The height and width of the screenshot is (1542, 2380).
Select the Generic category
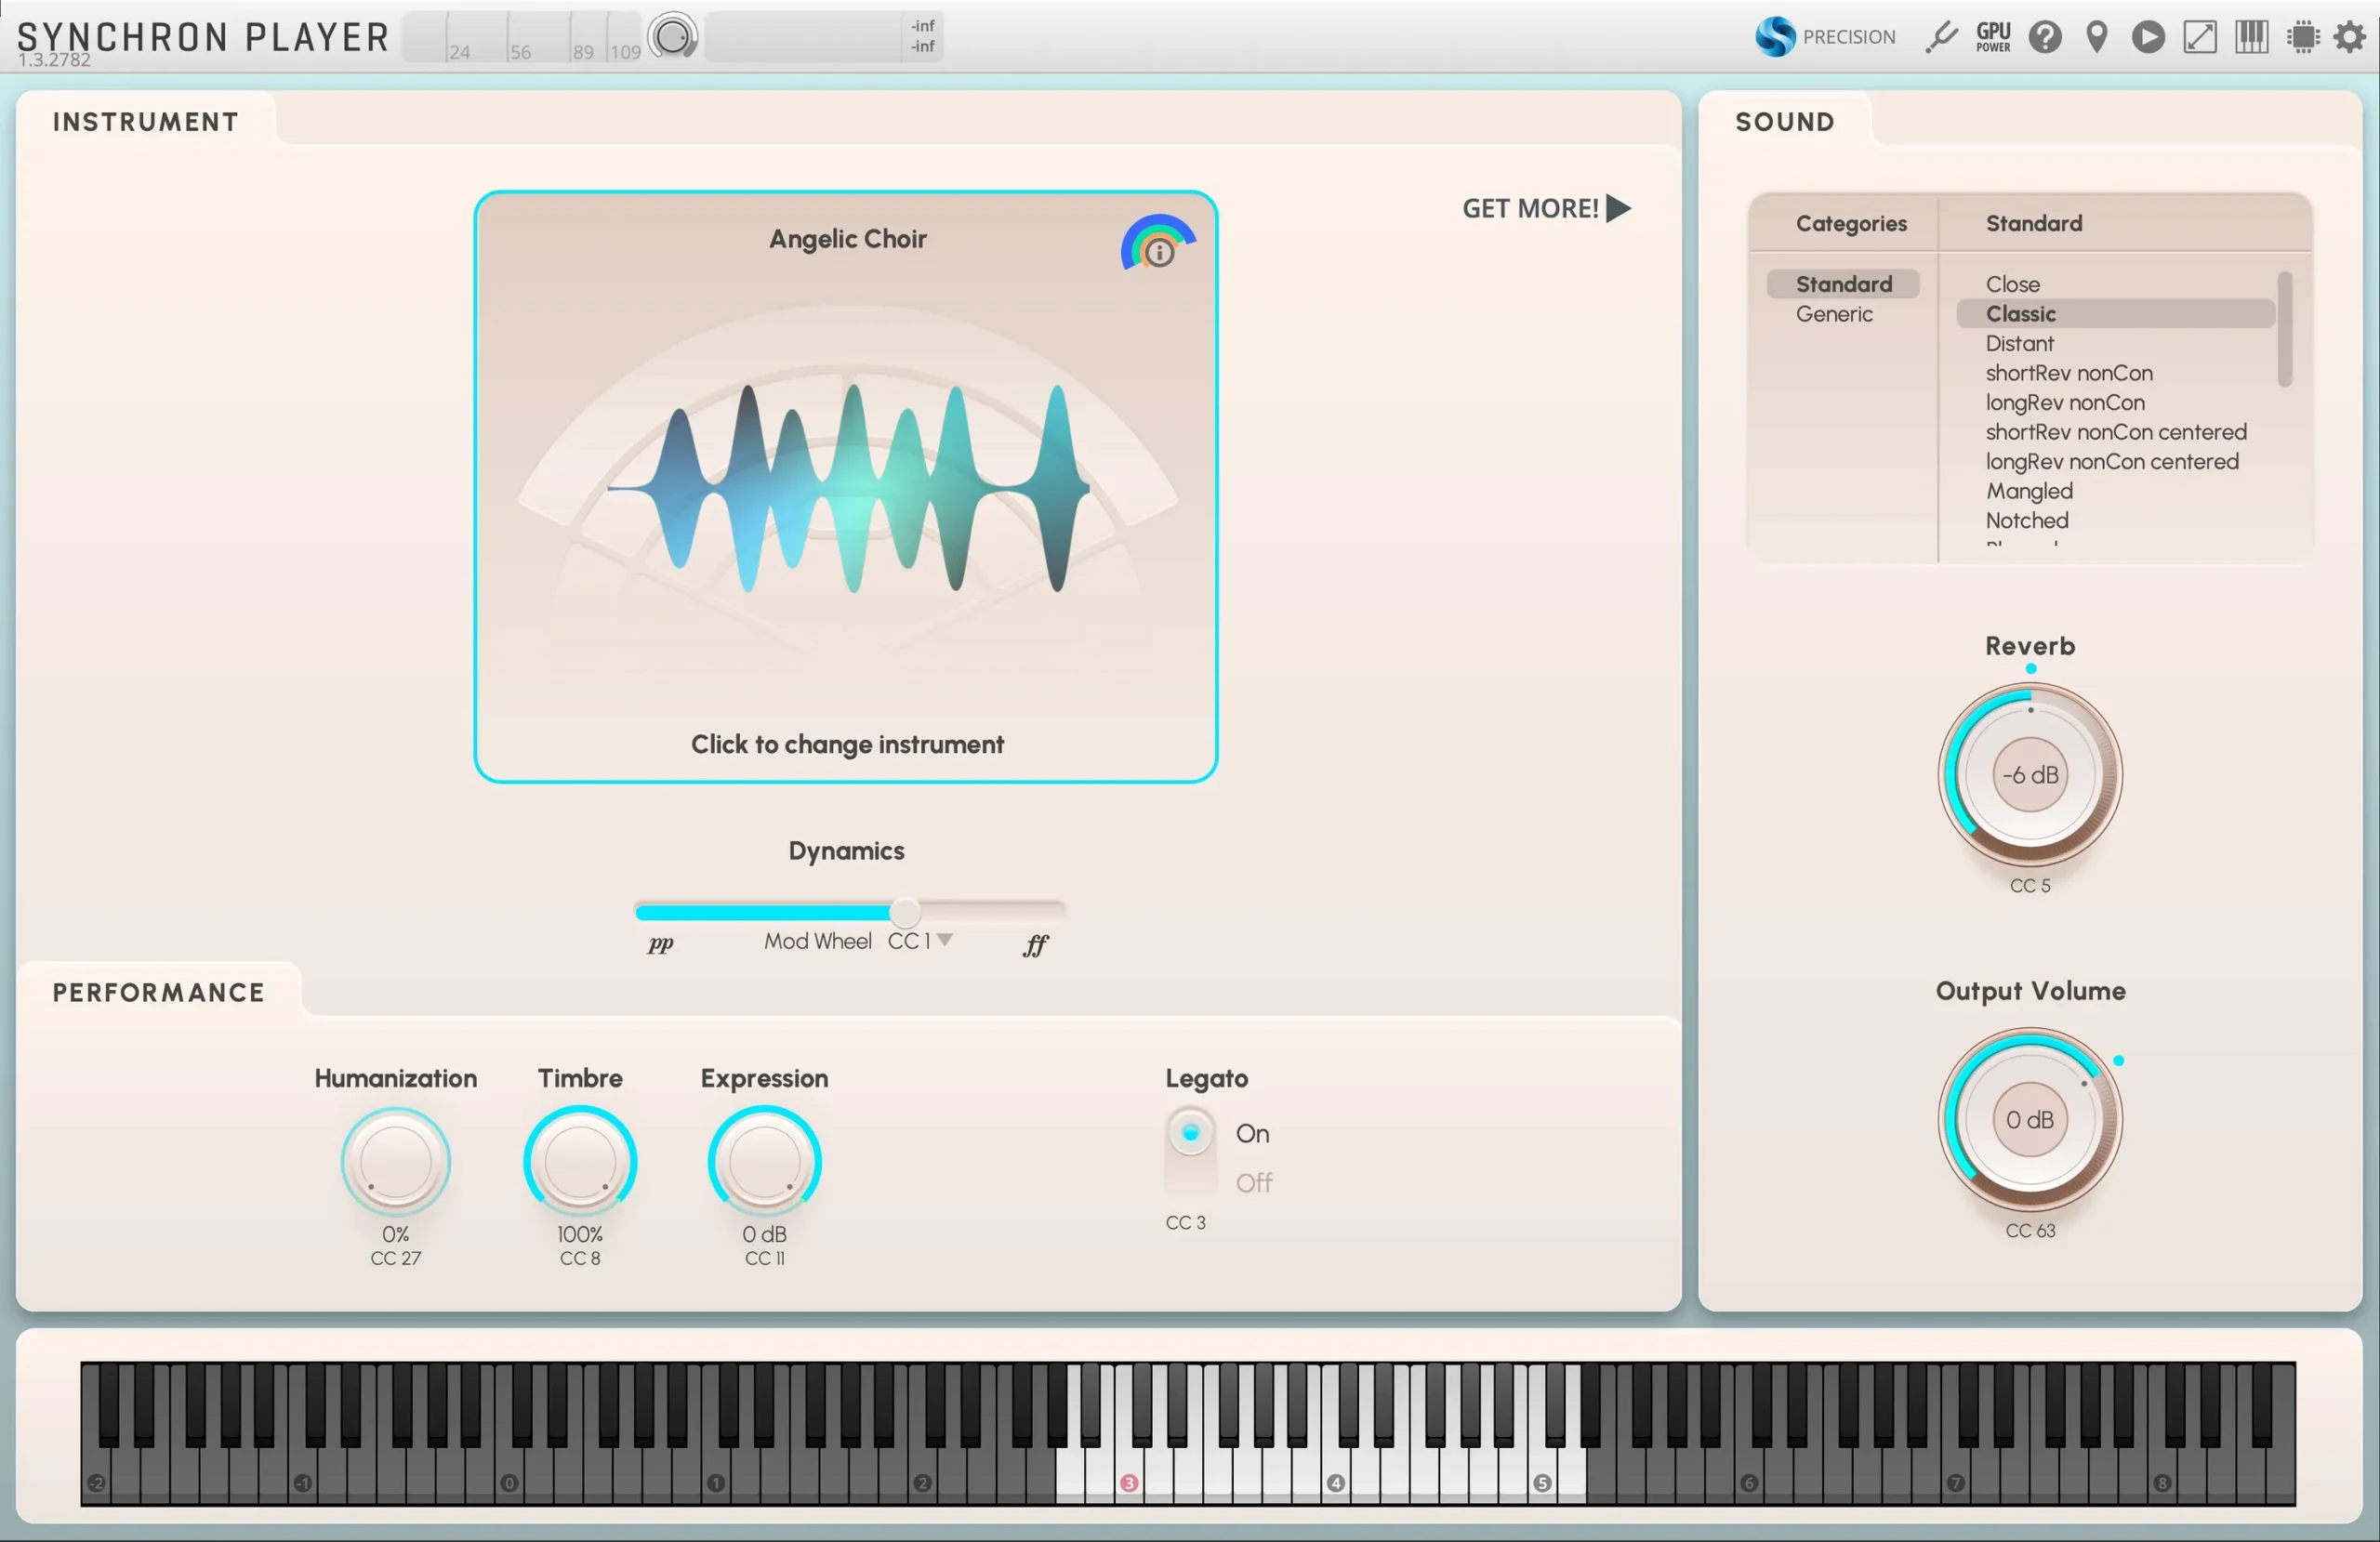click(x=1834, y=314)
